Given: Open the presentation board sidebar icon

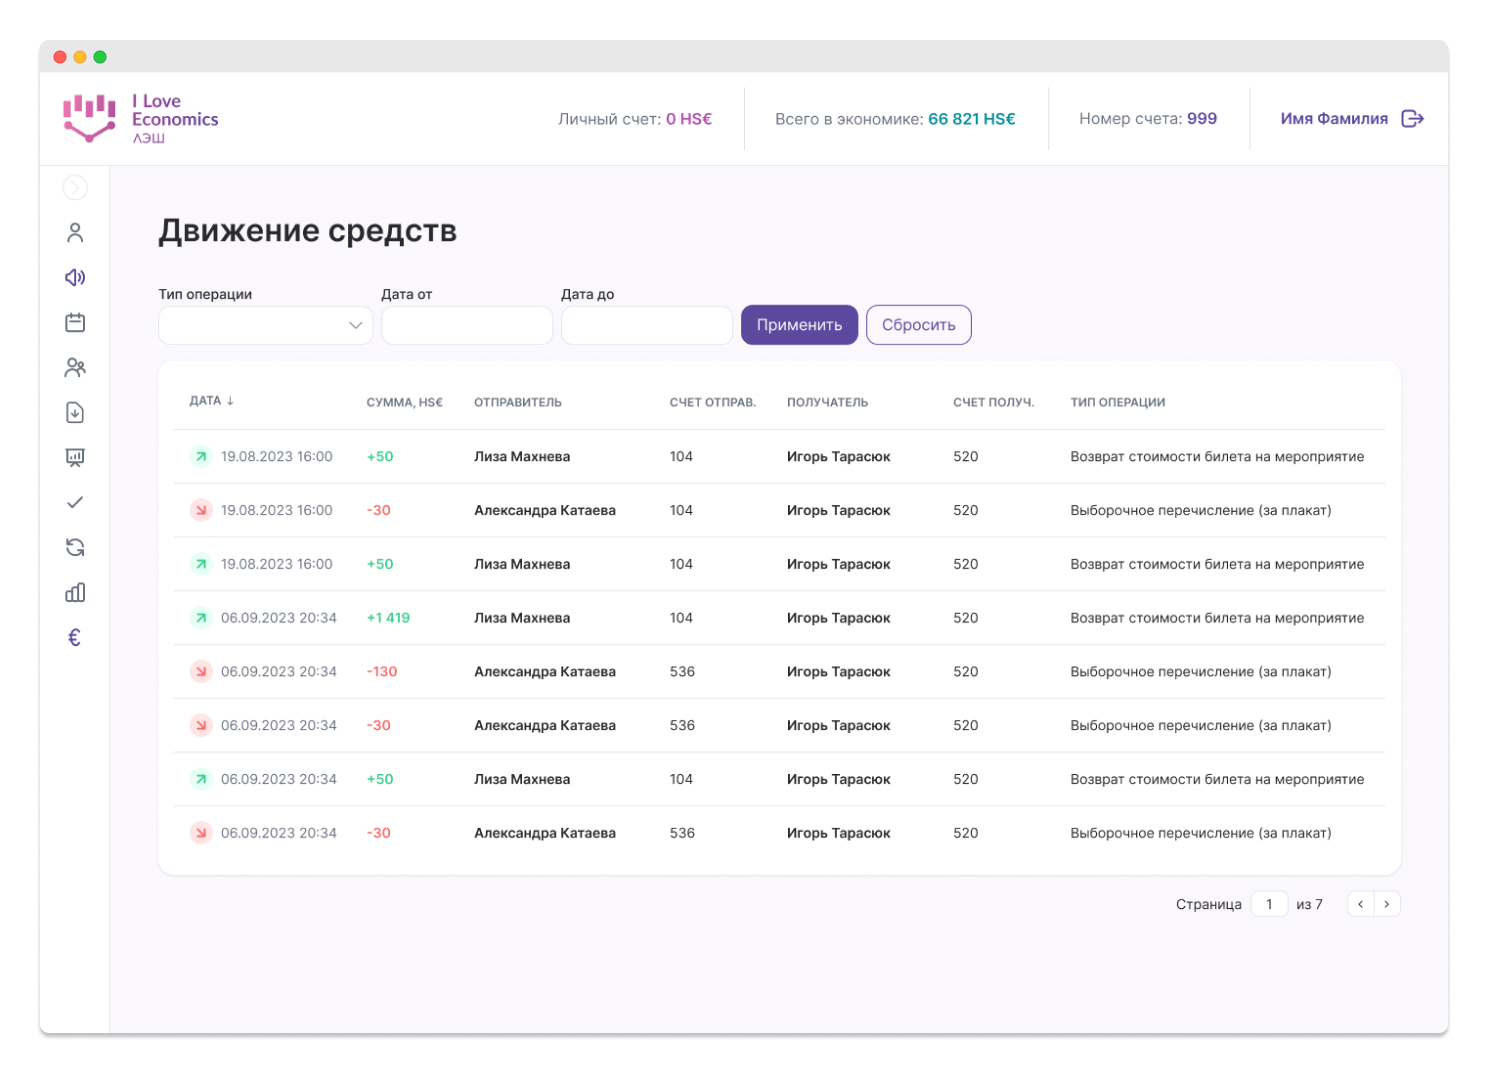Looking at the screenshot, I should [x=75, y=458].
